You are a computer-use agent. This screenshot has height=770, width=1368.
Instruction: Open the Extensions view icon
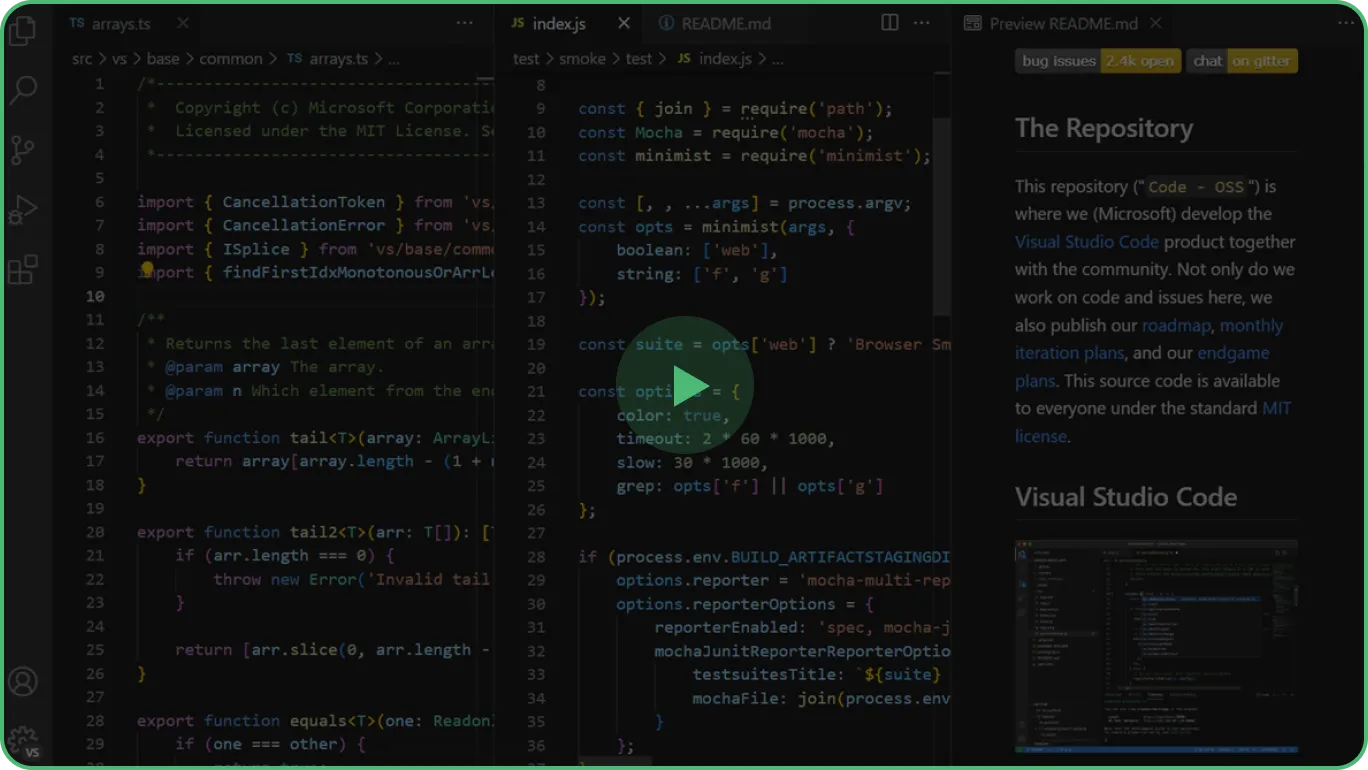pos(22,270)
